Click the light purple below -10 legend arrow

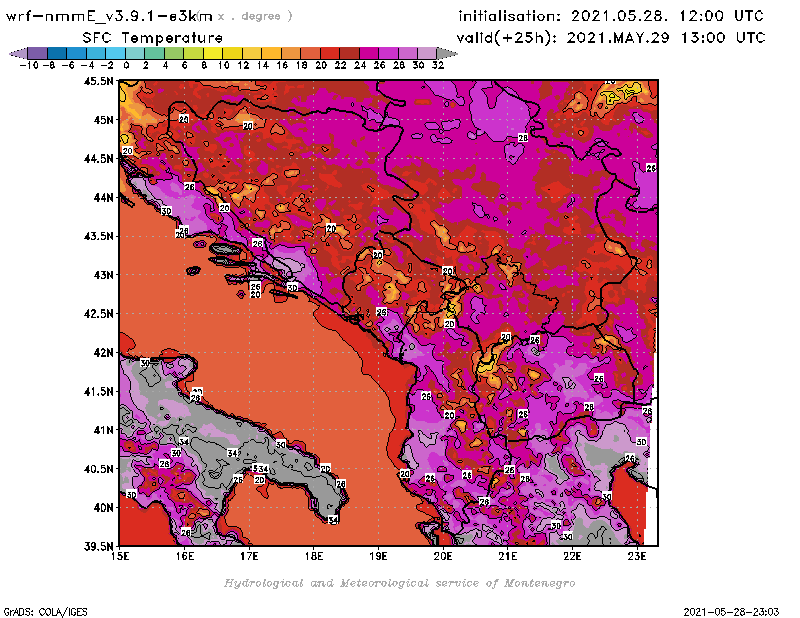tap(18, 53)
